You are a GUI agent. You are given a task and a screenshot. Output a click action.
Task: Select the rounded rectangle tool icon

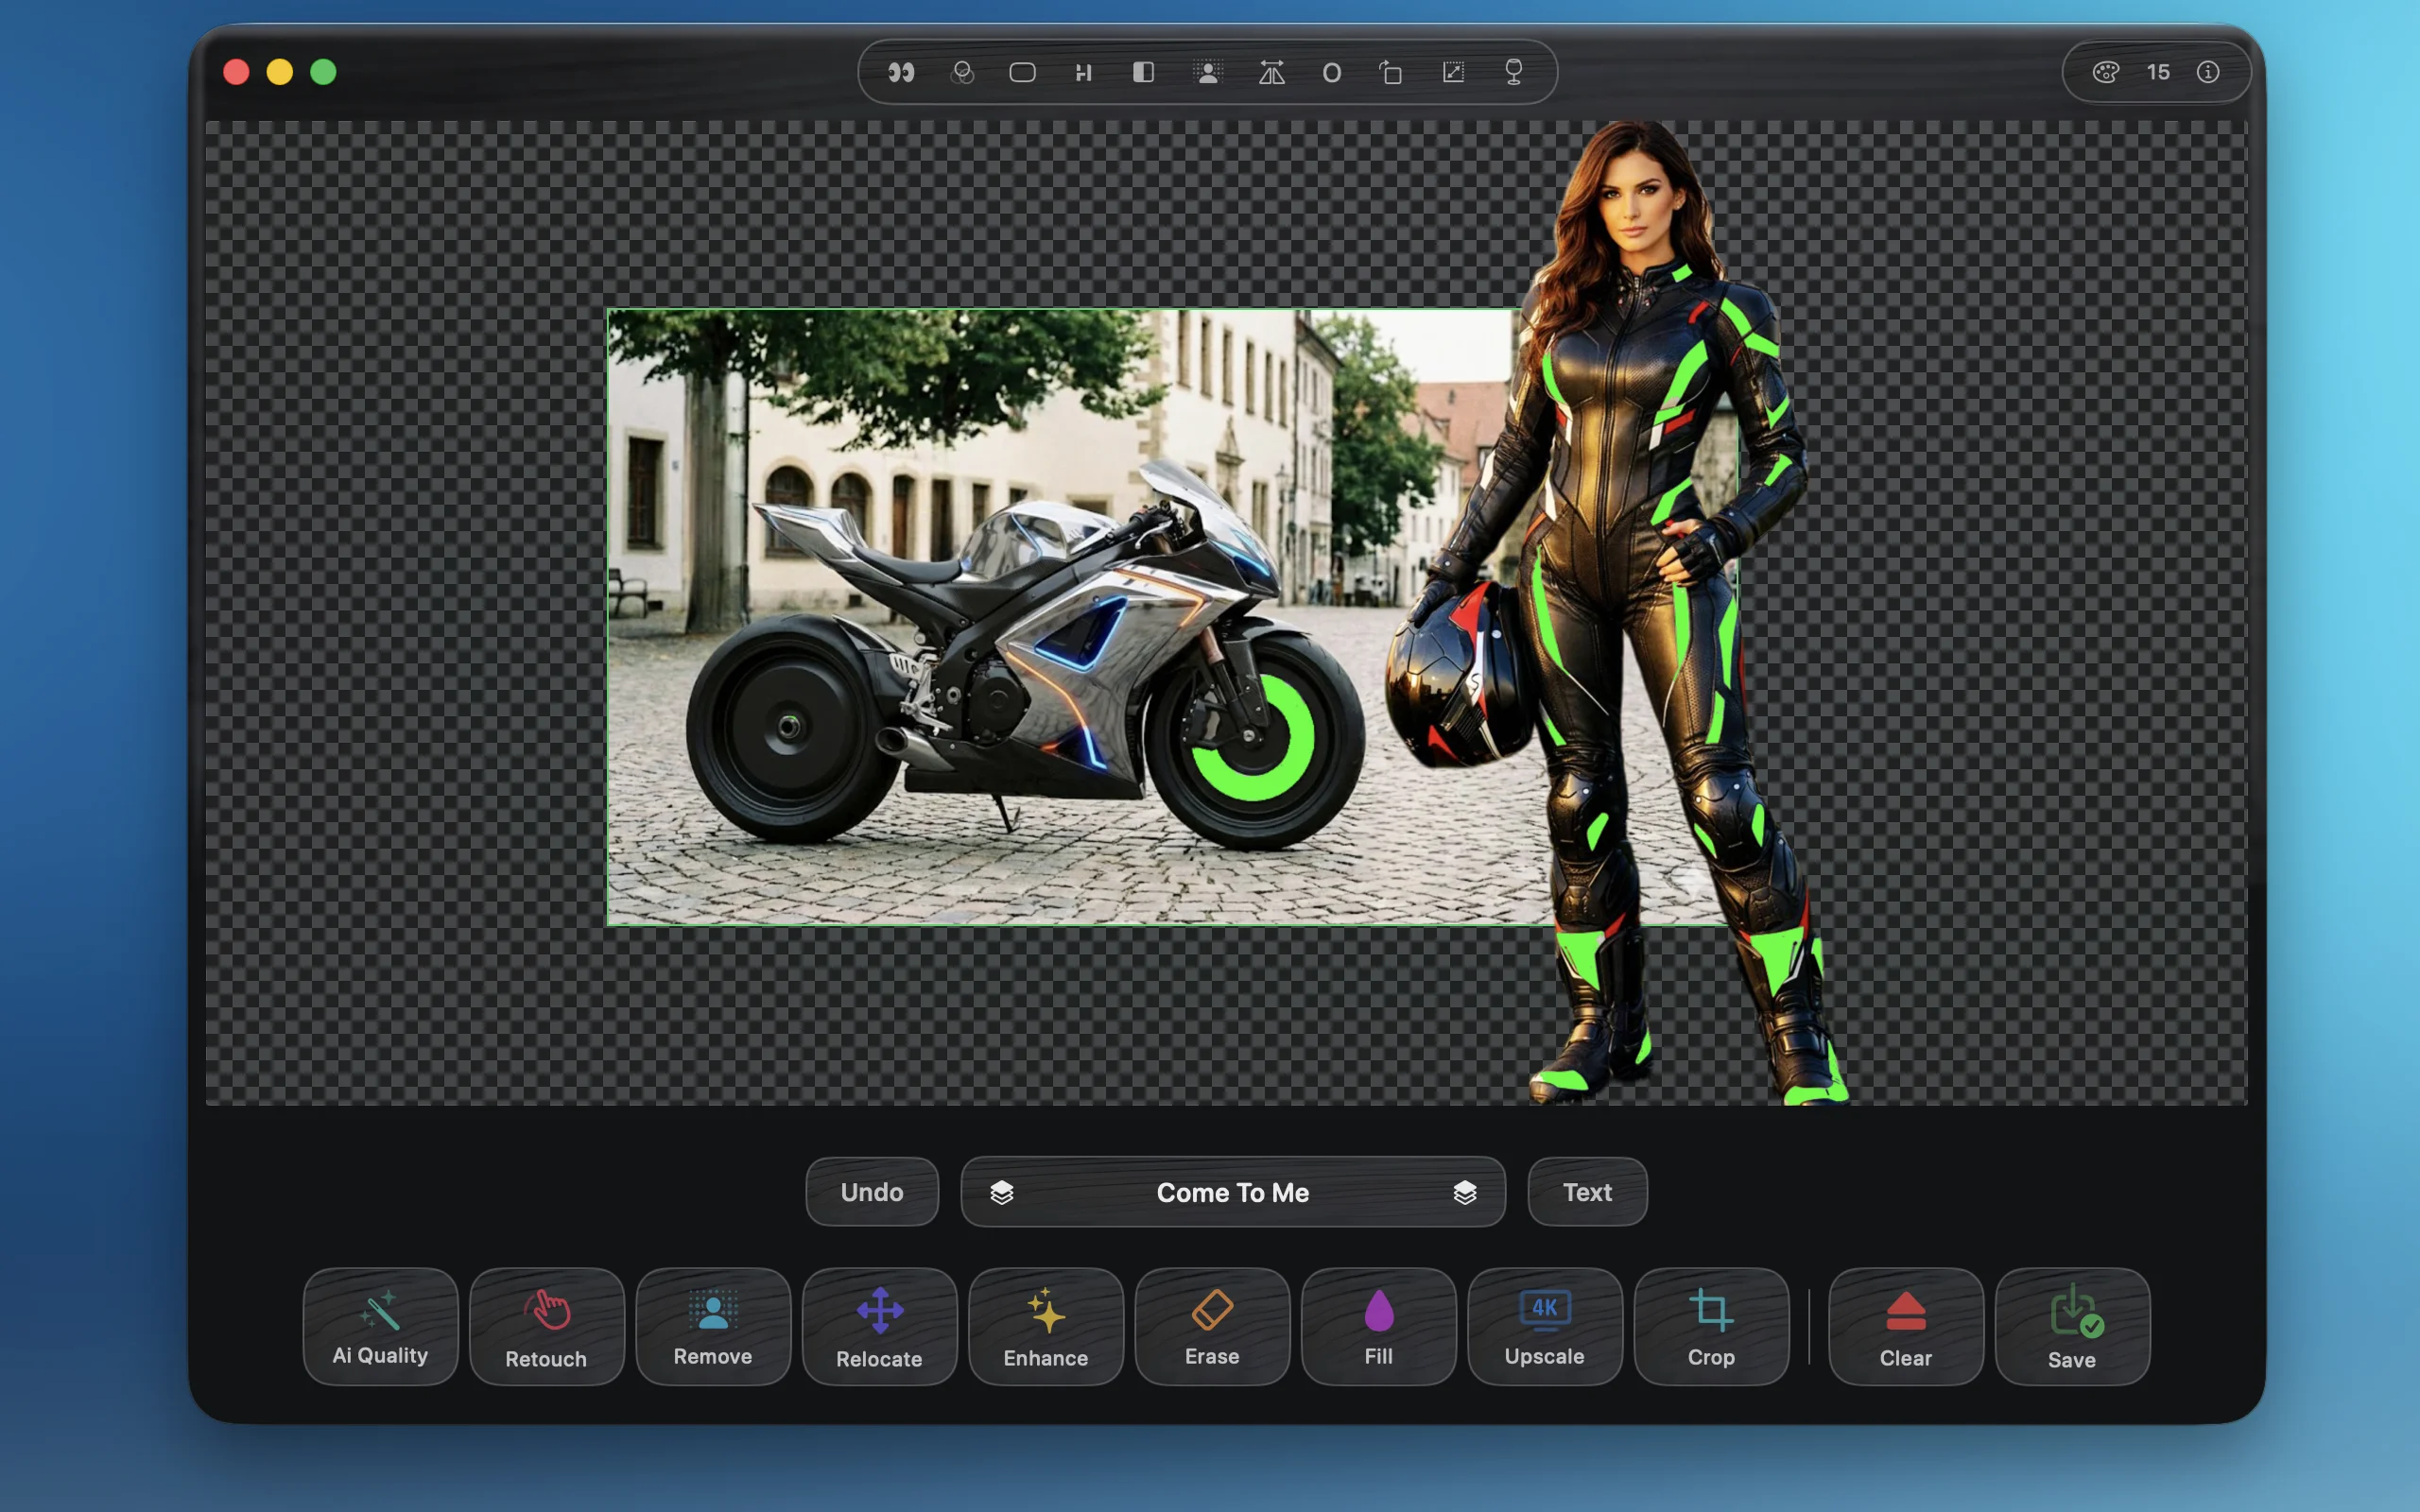(1022, 72)
